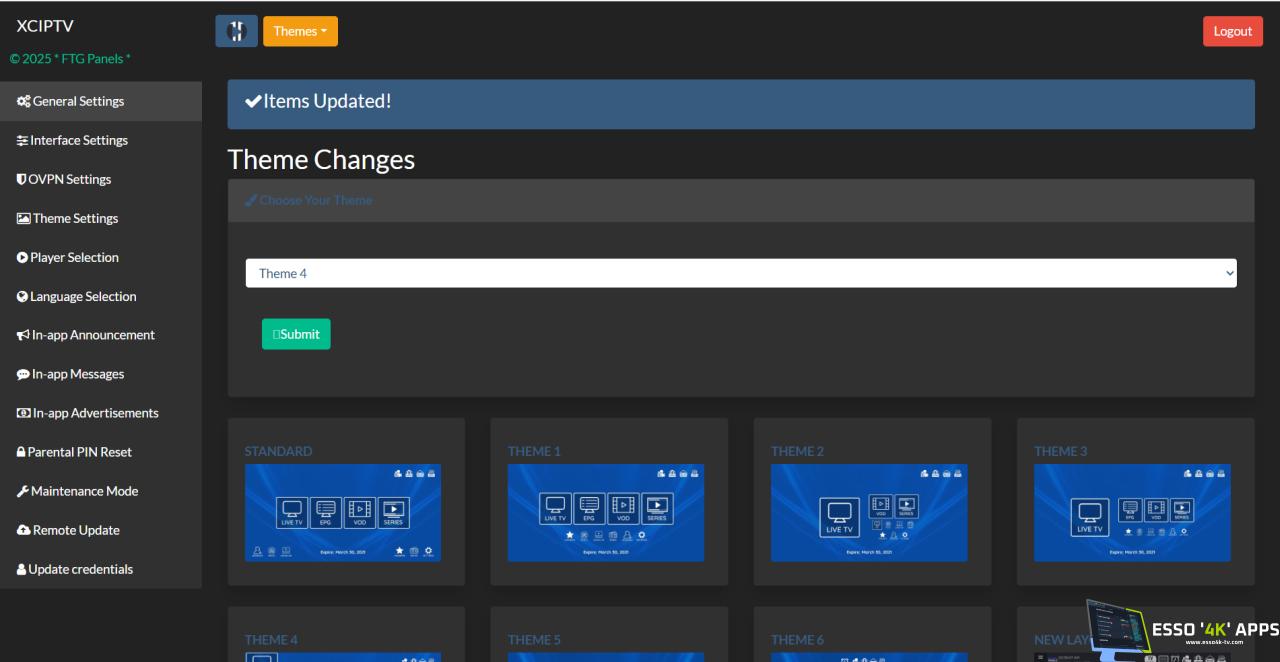Click the gears icon beside General Settings
Viewport: 1280px width, 662px height.
23,102
